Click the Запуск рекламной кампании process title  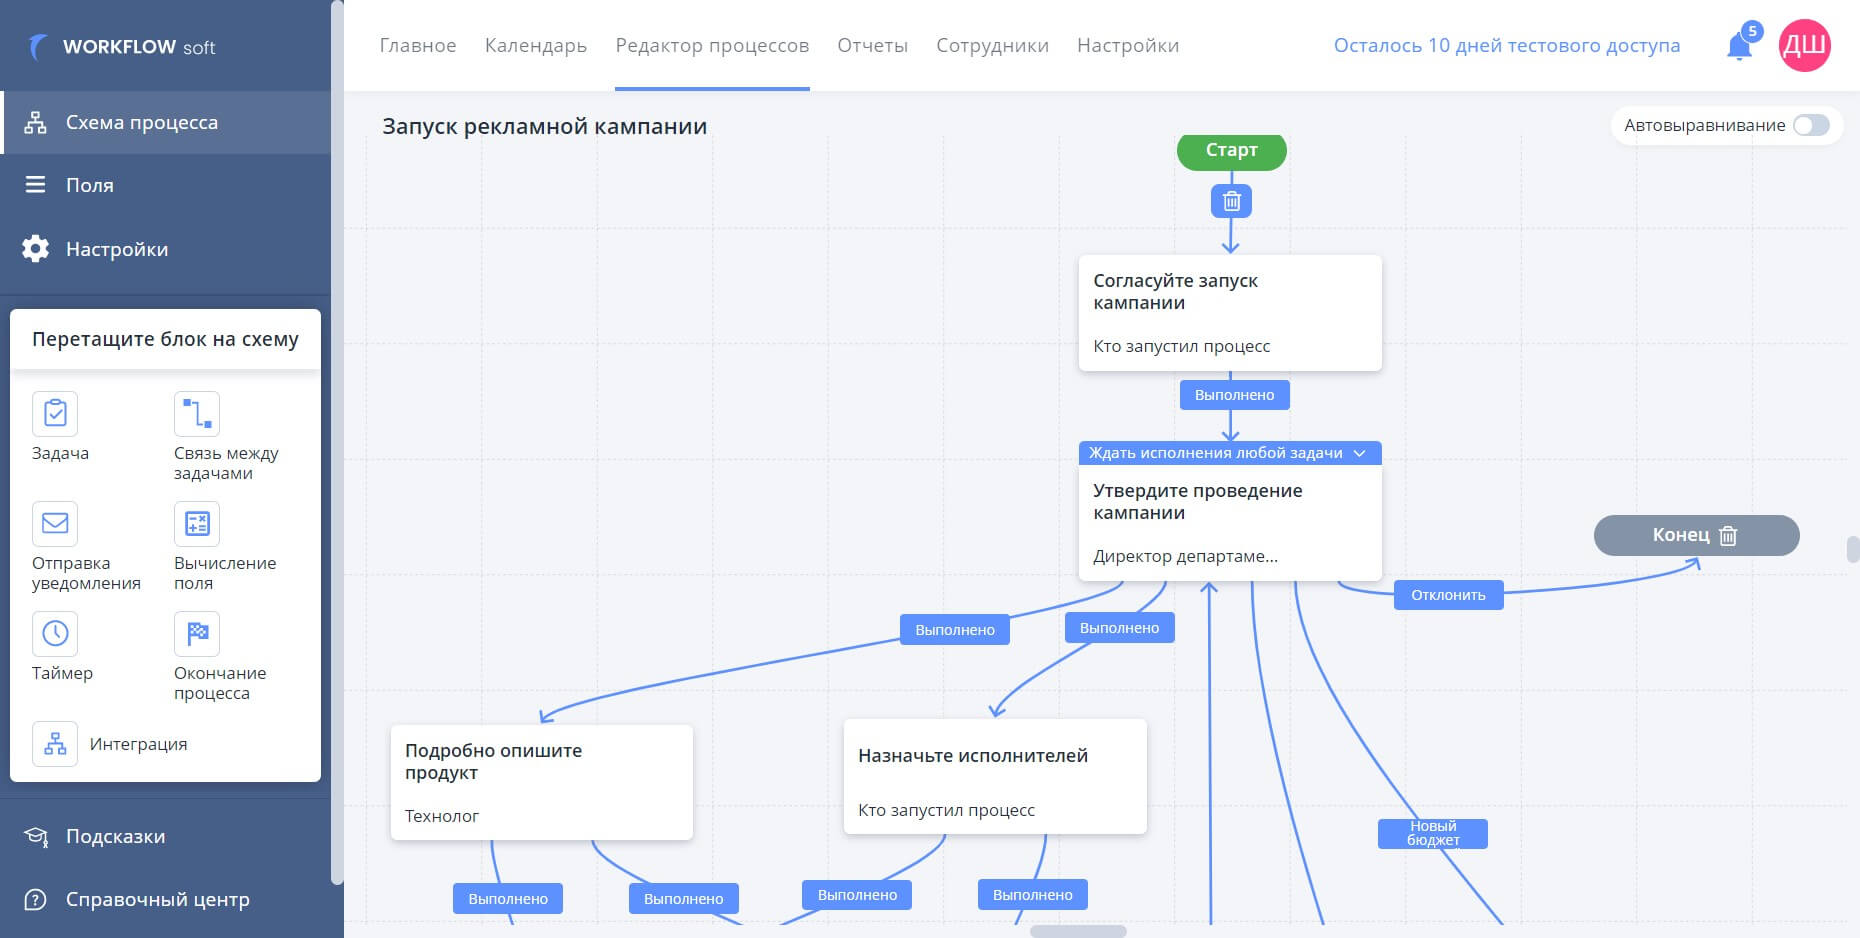[x=544, y=126]
